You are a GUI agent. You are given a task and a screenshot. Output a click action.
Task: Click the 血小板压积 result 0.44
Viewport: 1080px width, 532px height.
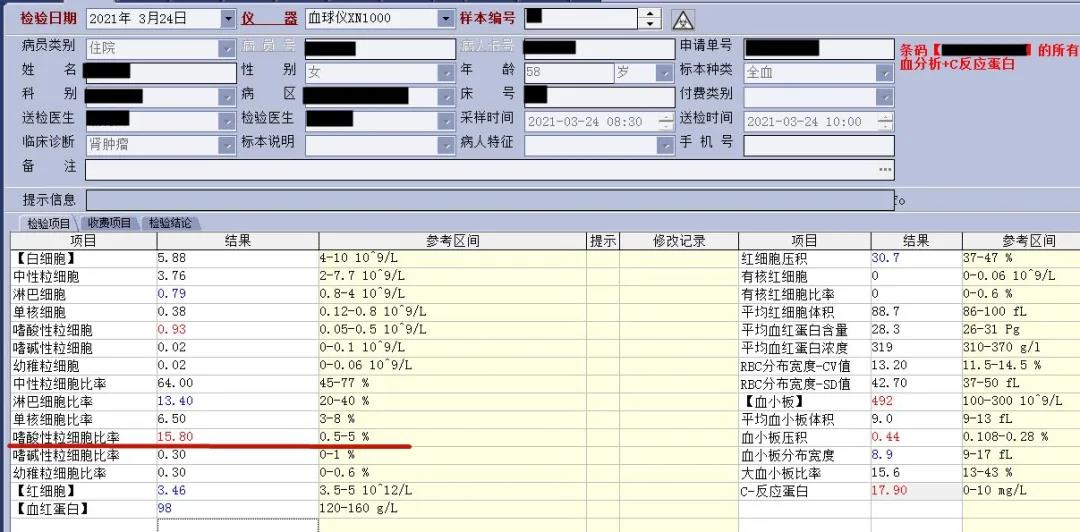(886, 438)
